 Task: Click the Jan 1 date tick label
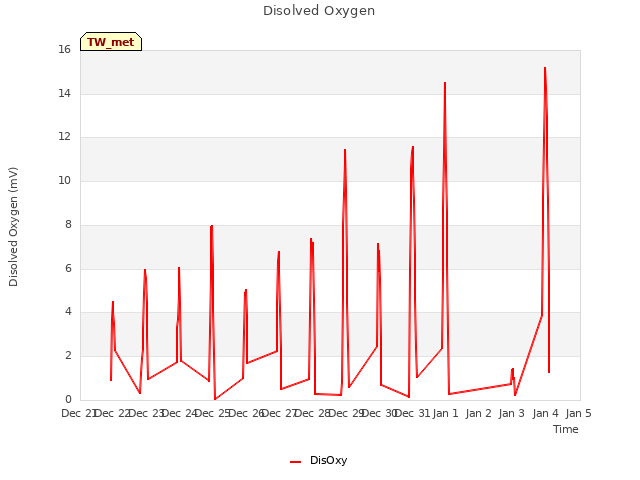coord(445,413)
